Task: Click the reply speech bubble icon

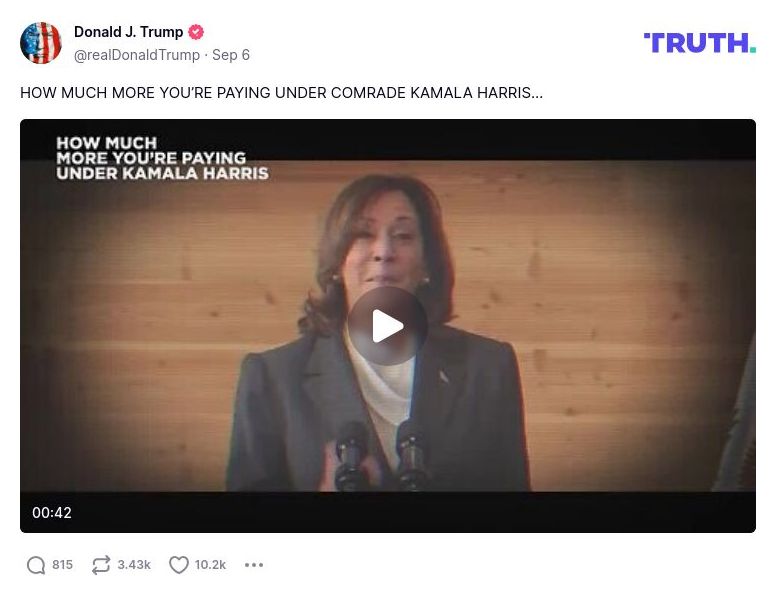Action: coord(36,565)
